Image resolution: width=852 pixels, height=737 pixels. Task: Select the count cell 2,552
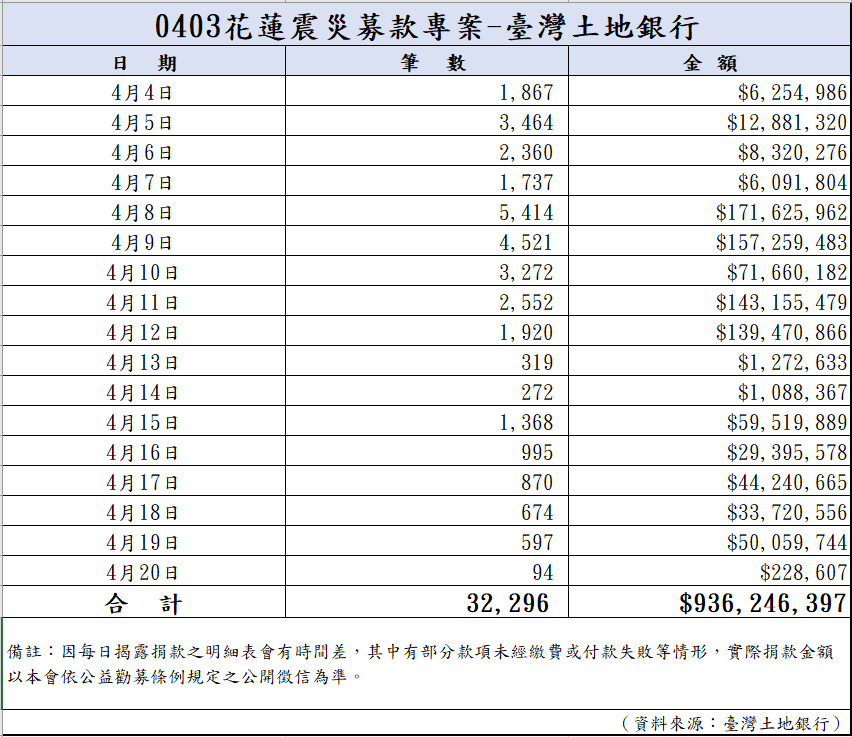(x=427, y=301)
